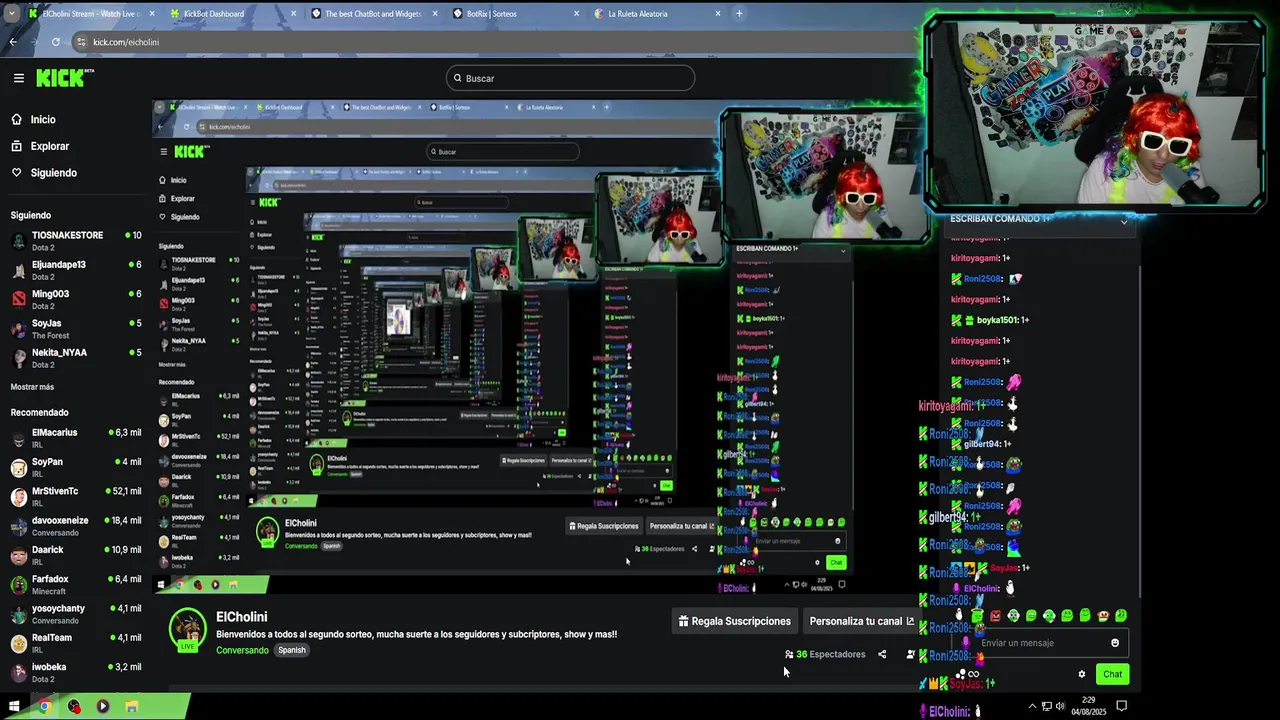Open RealTeam recommended channel

(x=76, y=643)
